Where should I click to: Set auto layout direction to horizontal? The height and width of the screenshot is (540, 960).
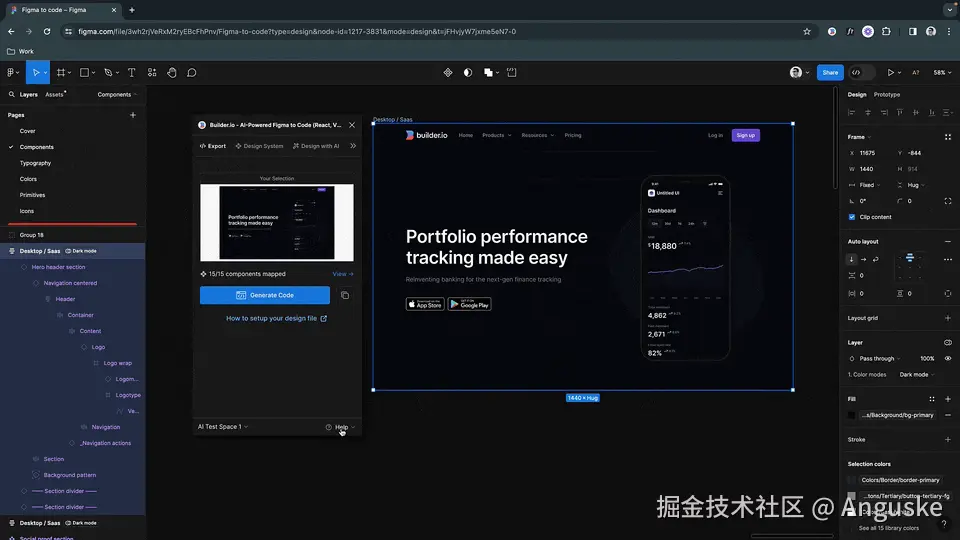click(x=863, y=259)
